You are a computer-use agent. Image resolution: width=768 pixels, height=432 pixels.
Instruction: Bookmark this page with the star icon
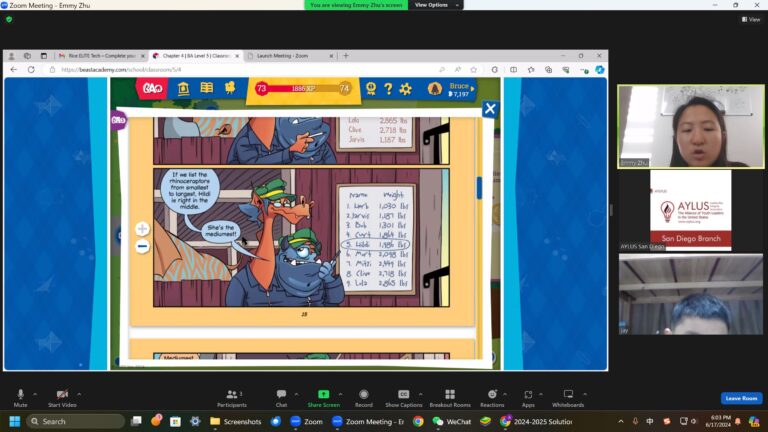474,70
